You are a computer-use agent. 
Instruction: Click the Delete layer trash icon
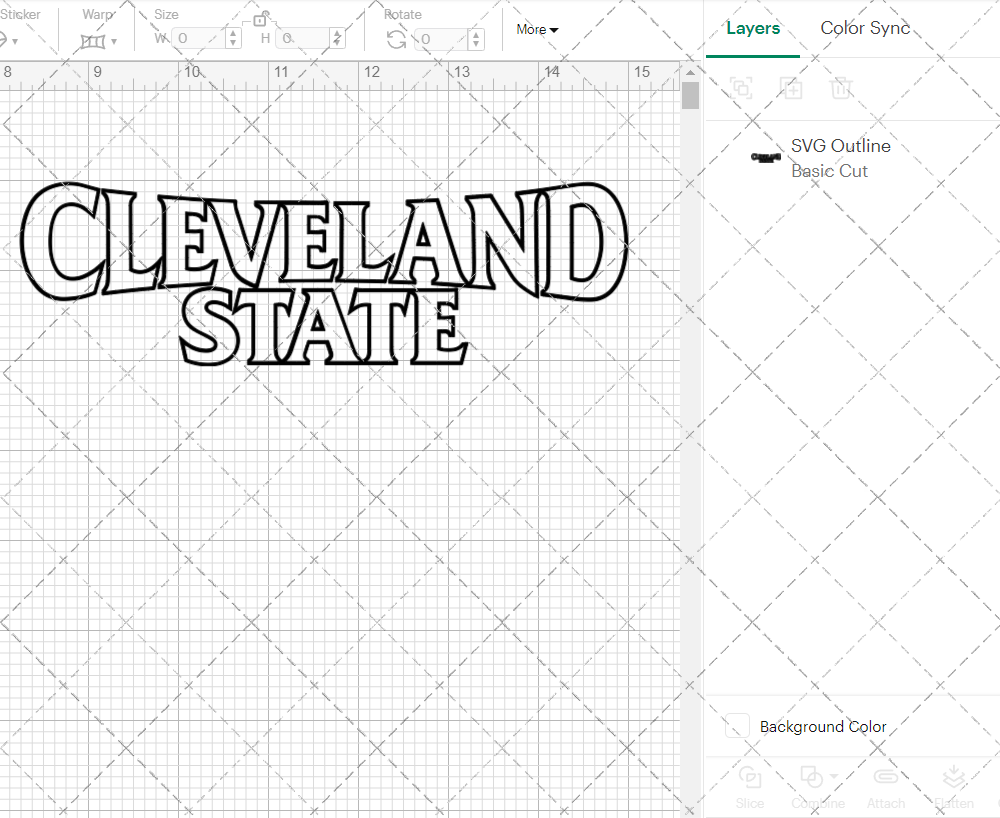pyautogui.click(x=842, y=88)
